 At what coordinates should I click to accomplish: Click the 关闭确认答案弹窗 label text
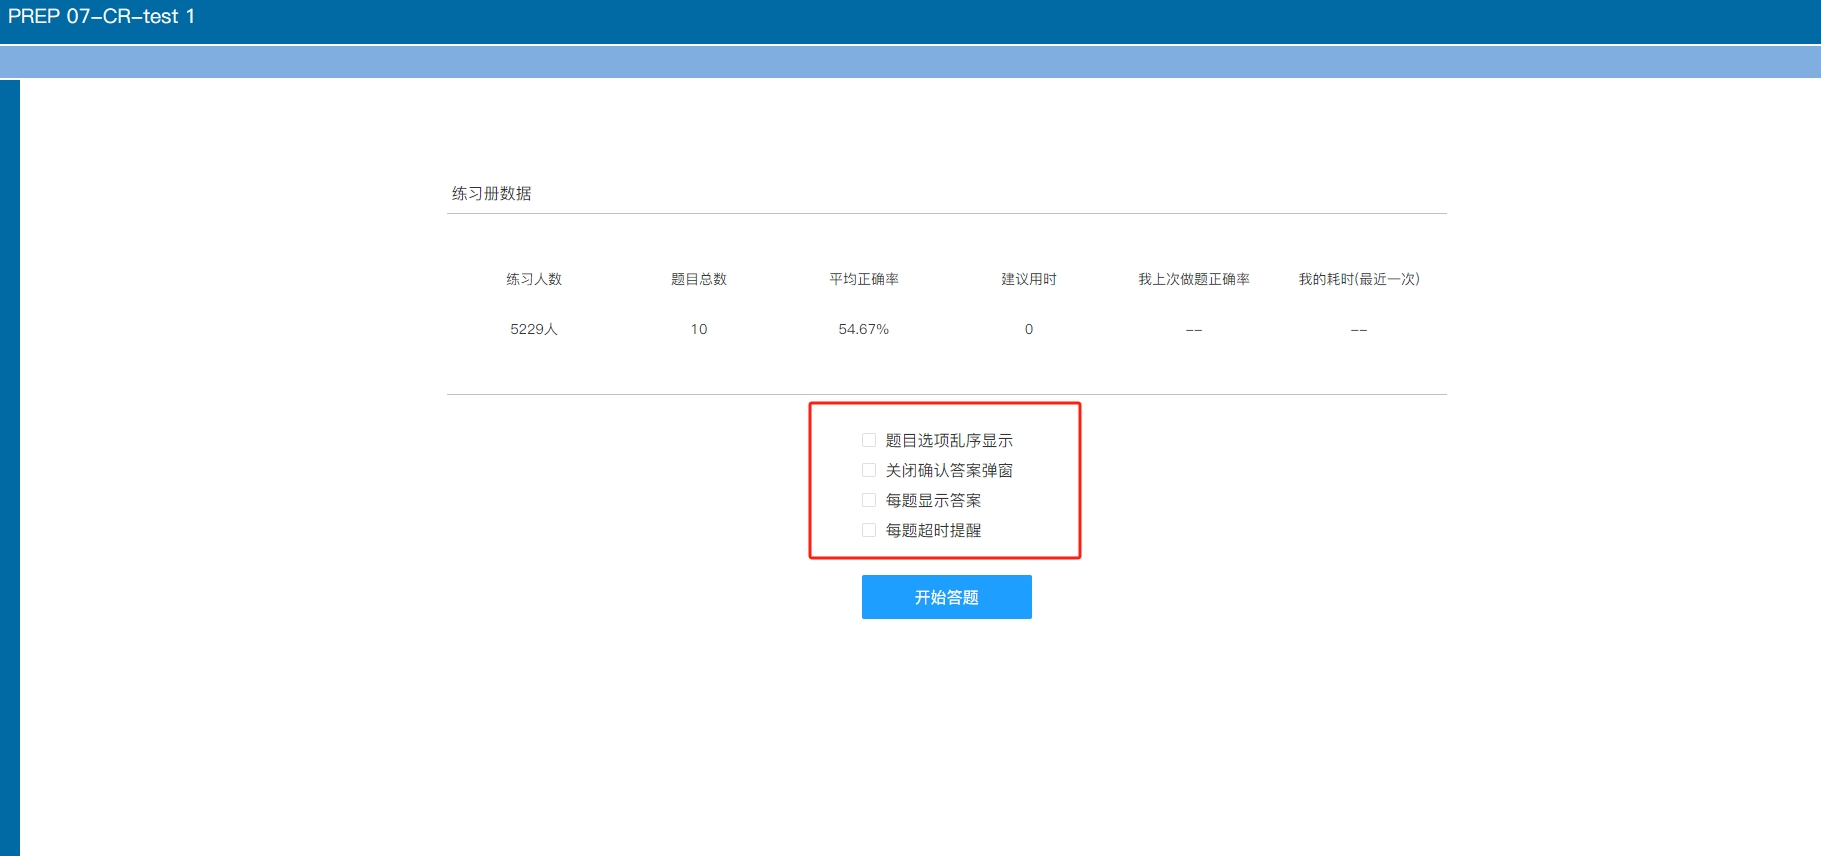point(949,470)
